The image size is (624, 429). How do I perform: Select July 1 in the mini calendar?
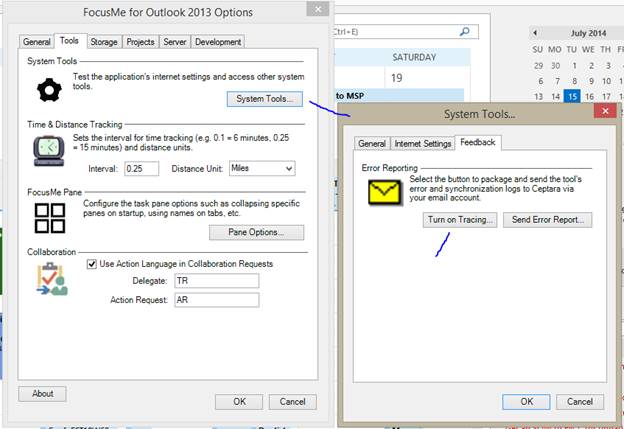click(574, 66)
